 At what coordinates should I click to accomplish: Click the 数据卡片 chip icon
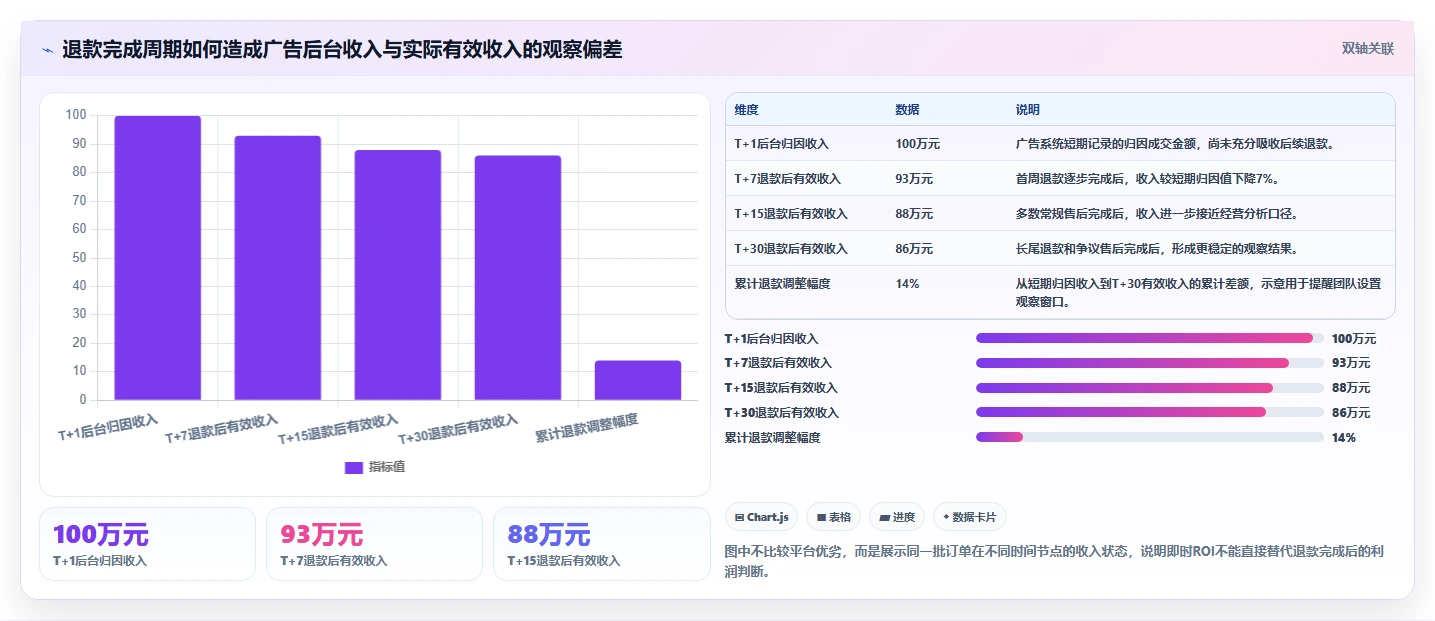(946, 517)
